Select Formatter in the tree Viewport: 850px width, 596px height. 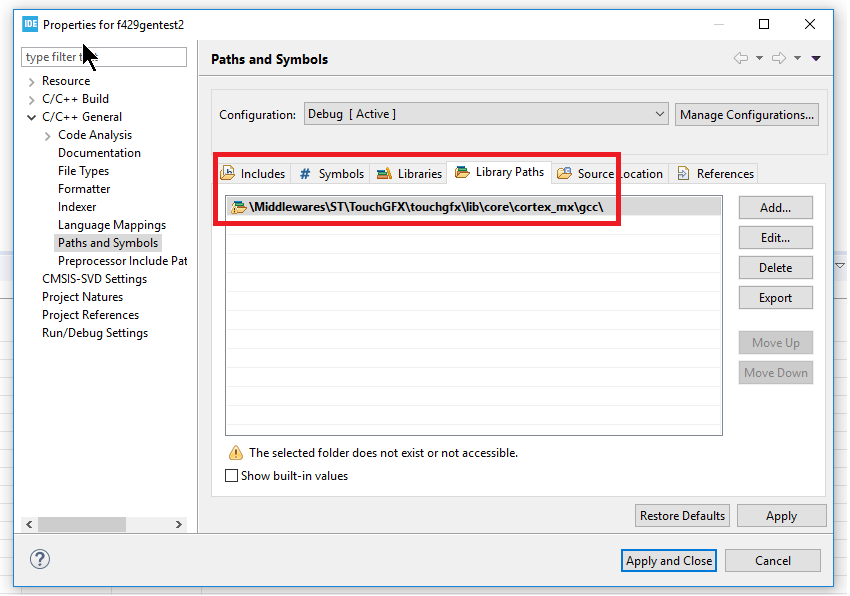(x=84, y=189)
